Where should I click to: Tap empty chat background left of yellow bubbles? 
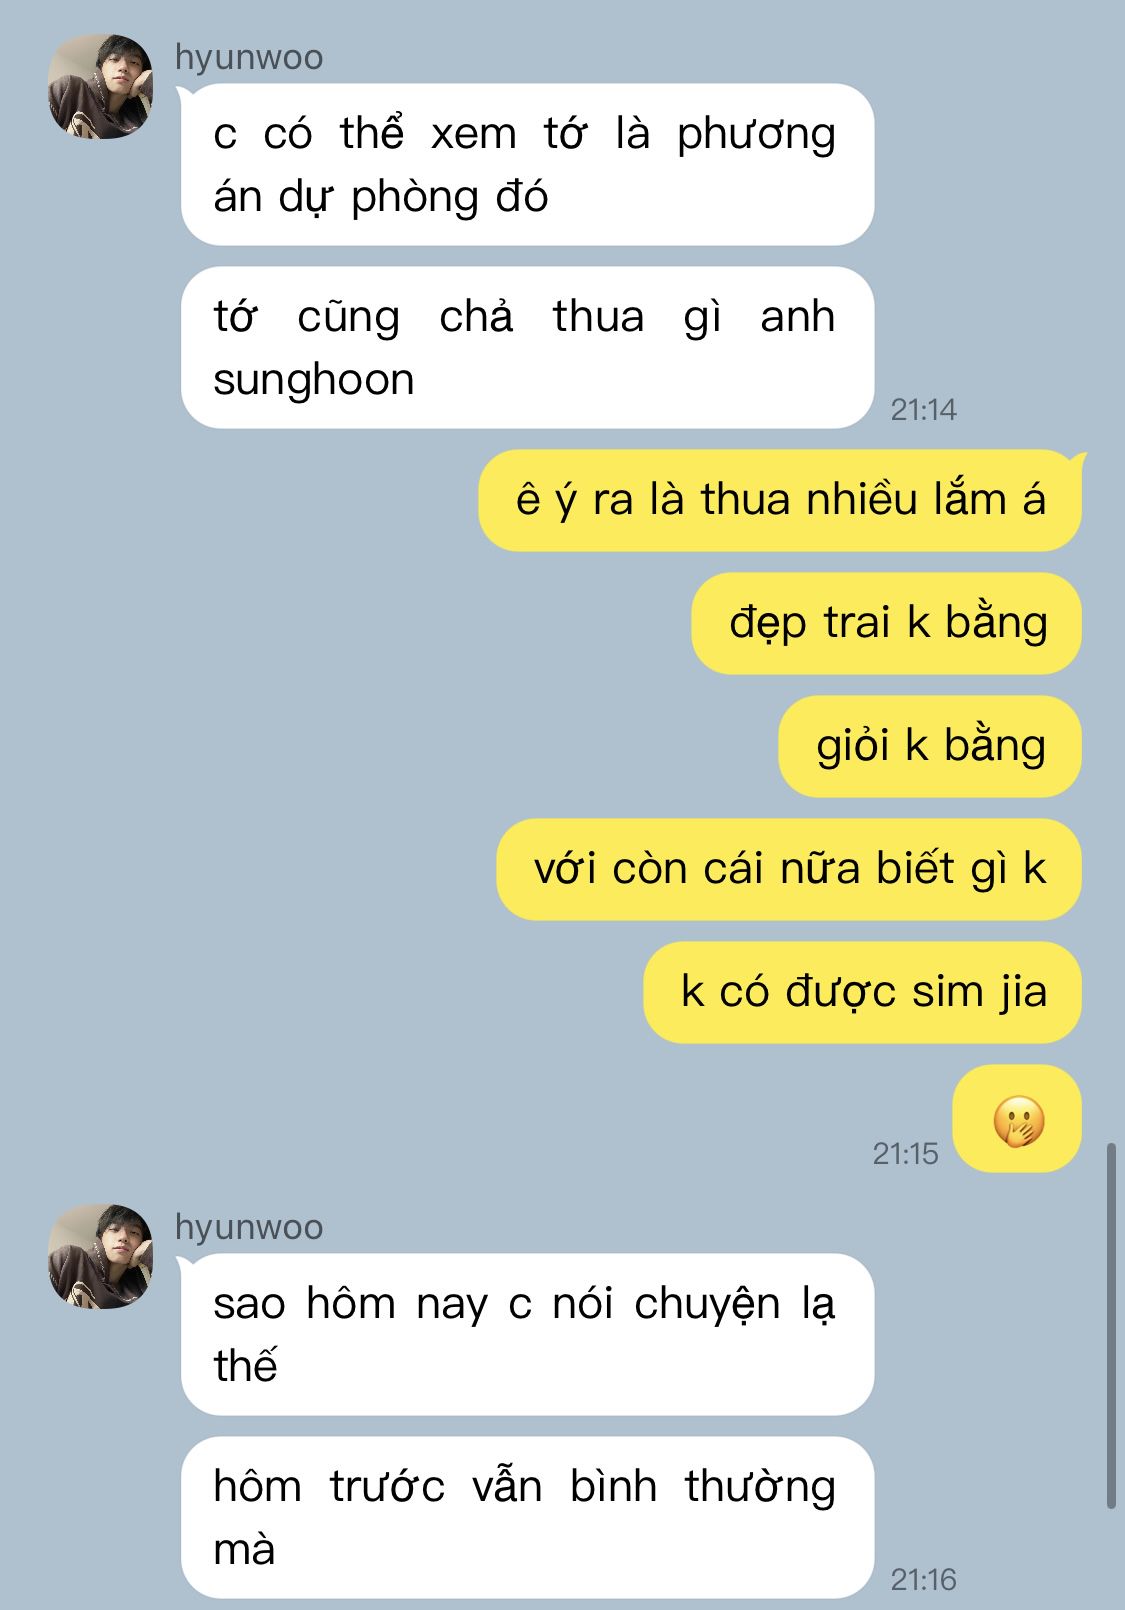pyautogui.click(x=240, y=800)
